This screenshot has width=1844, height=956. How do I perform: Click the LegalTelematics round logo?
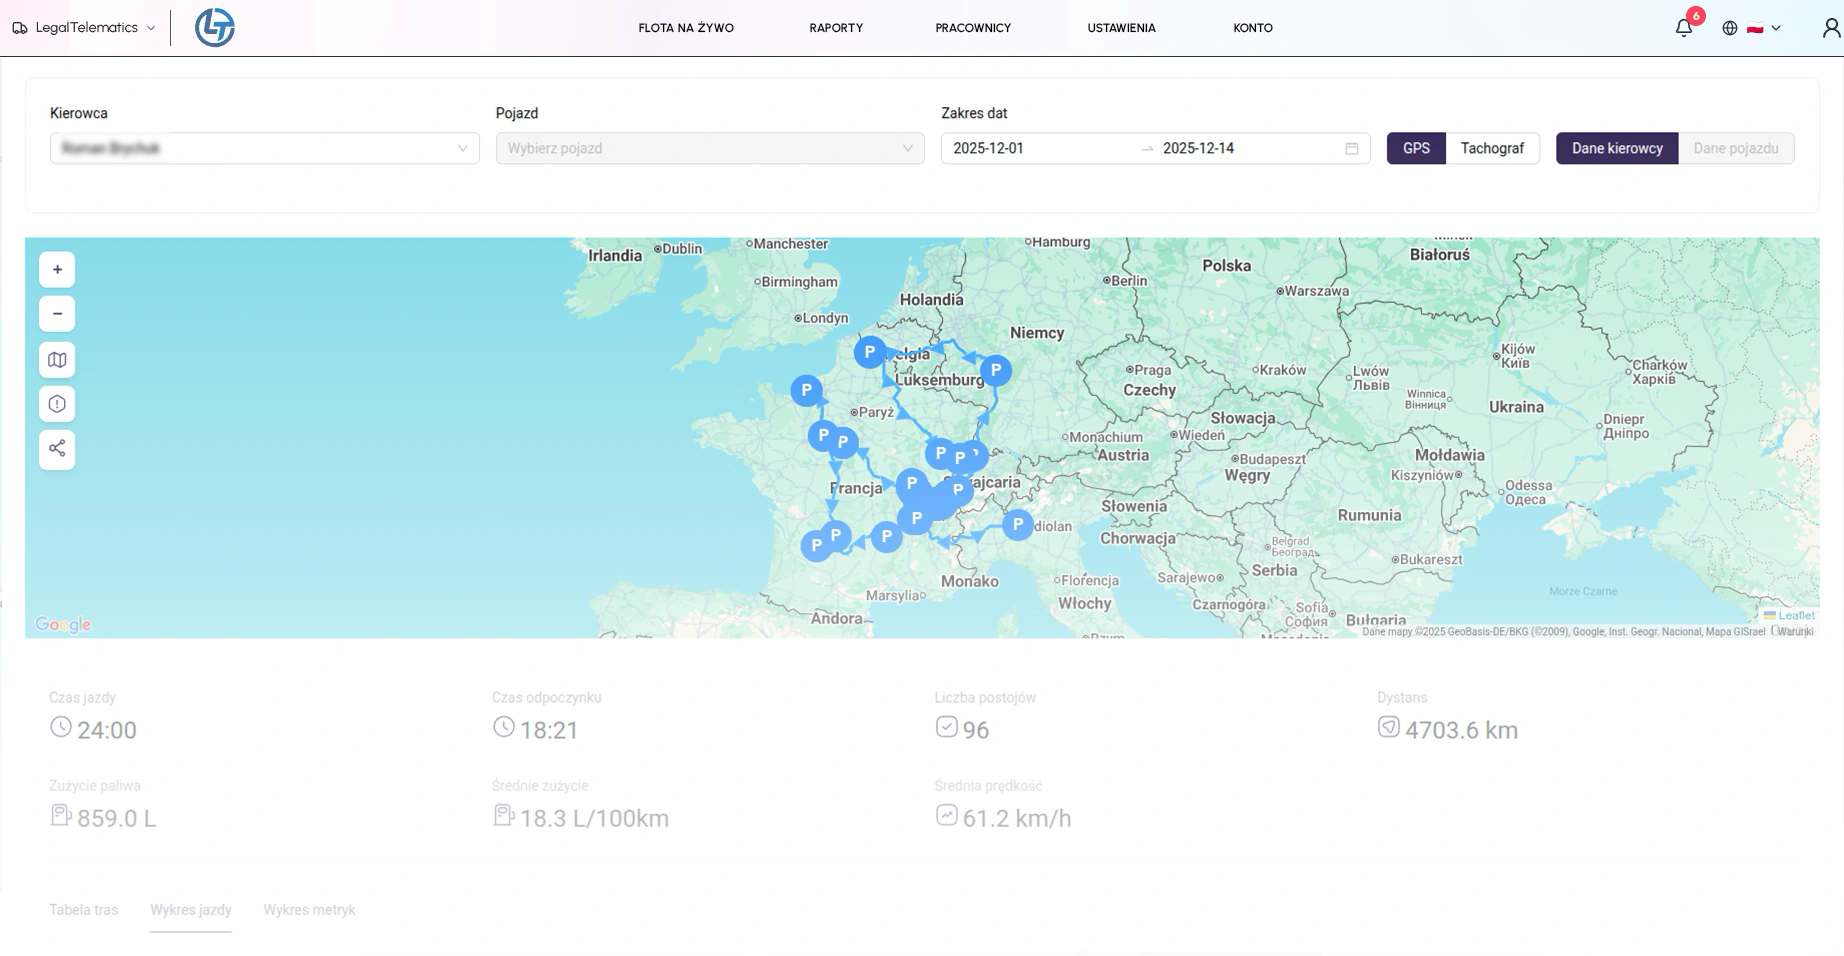point(214,28)
